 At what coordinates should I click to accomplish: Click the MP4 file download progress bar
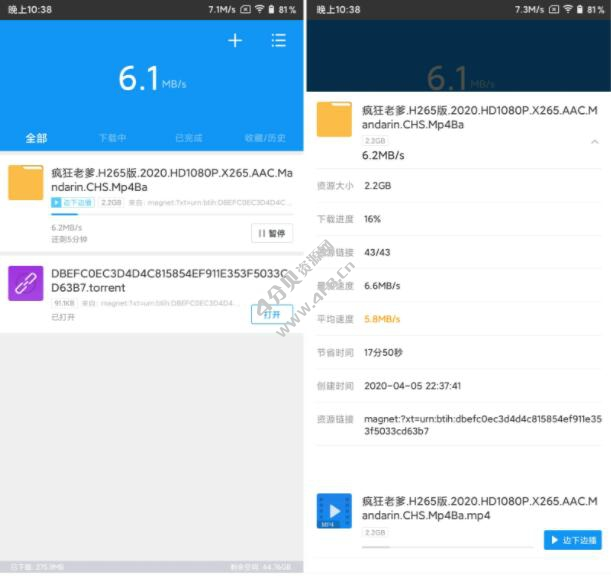tap(446, 546)
